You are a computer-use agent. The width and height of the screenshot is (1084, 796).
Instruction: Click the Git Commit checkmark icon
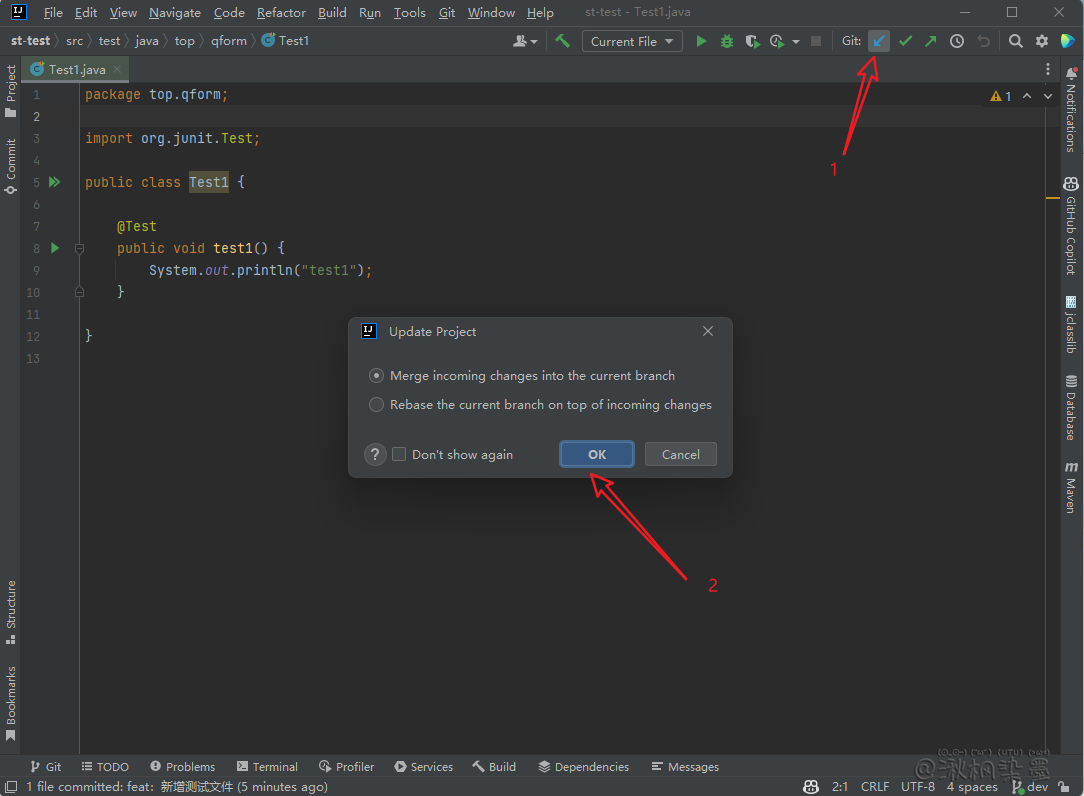coord(905,41)
